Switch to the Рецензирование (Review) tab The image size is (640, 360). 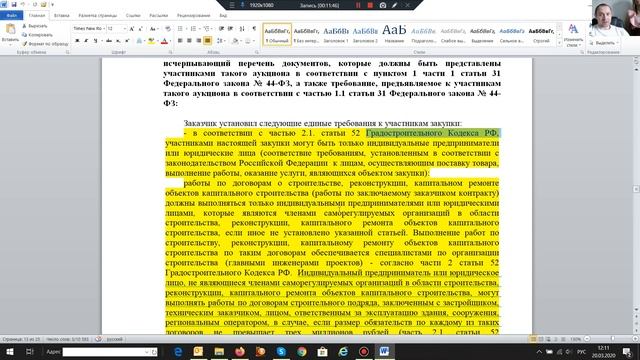click(x=193, y=16)
